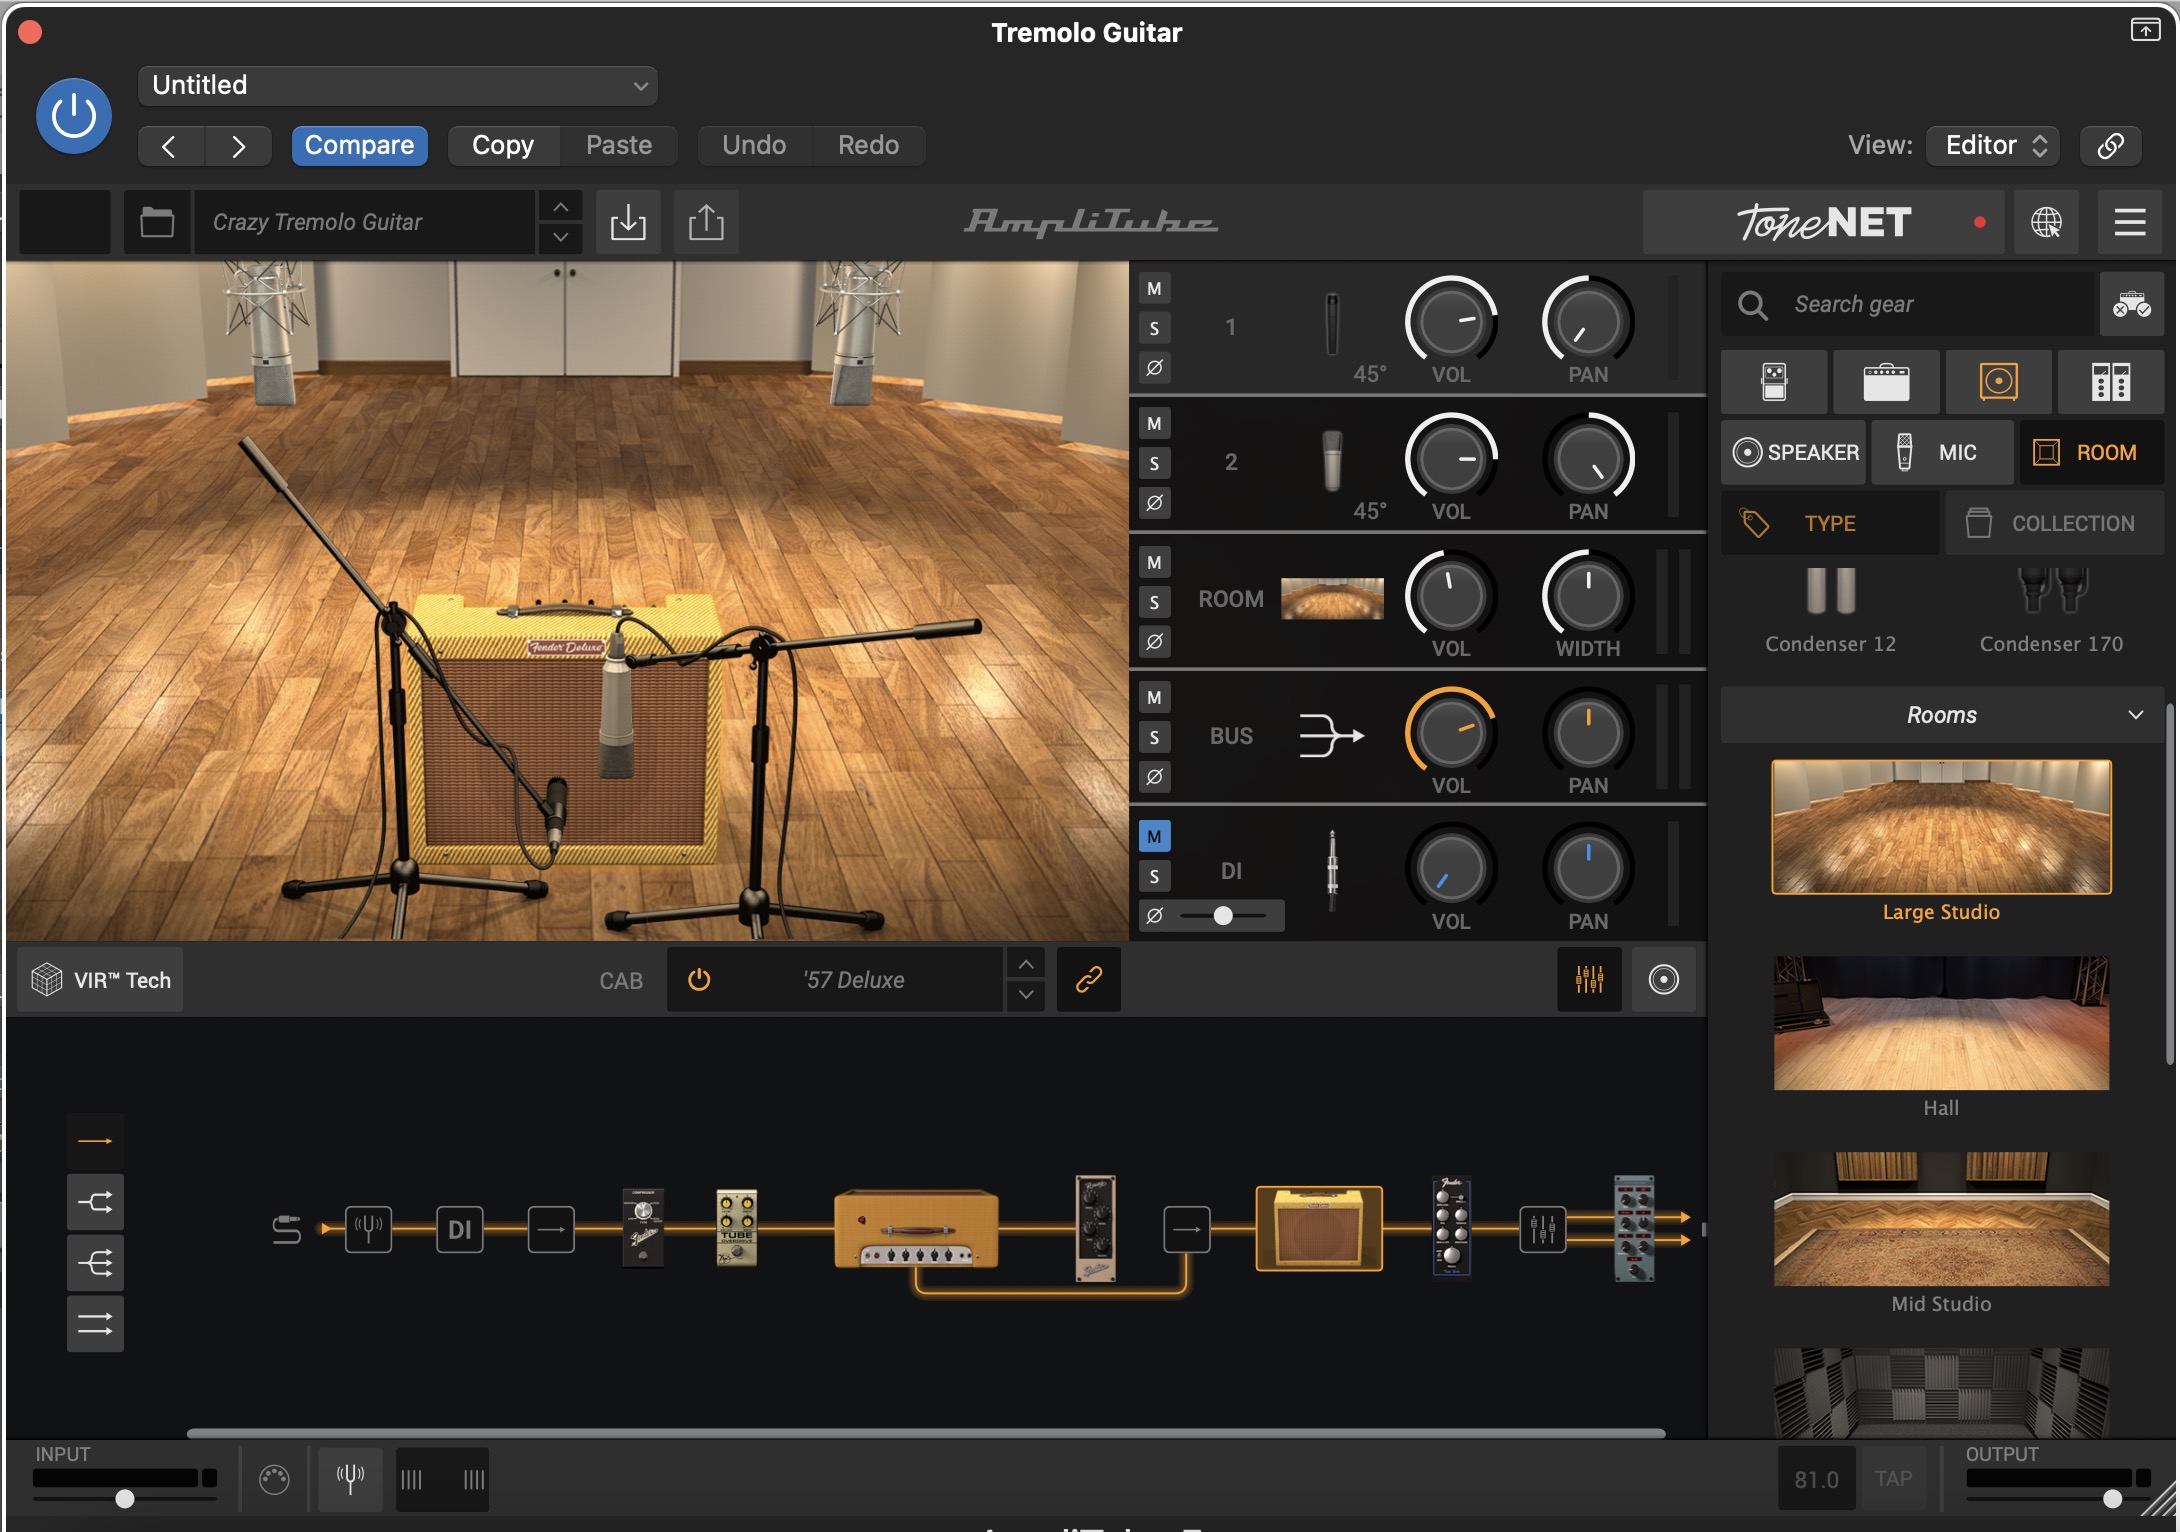The height and width of the screenshot is (1532, 2180).
Task: Select the amp gear category
Action: pyautogui.click(x=1886, y=382)
